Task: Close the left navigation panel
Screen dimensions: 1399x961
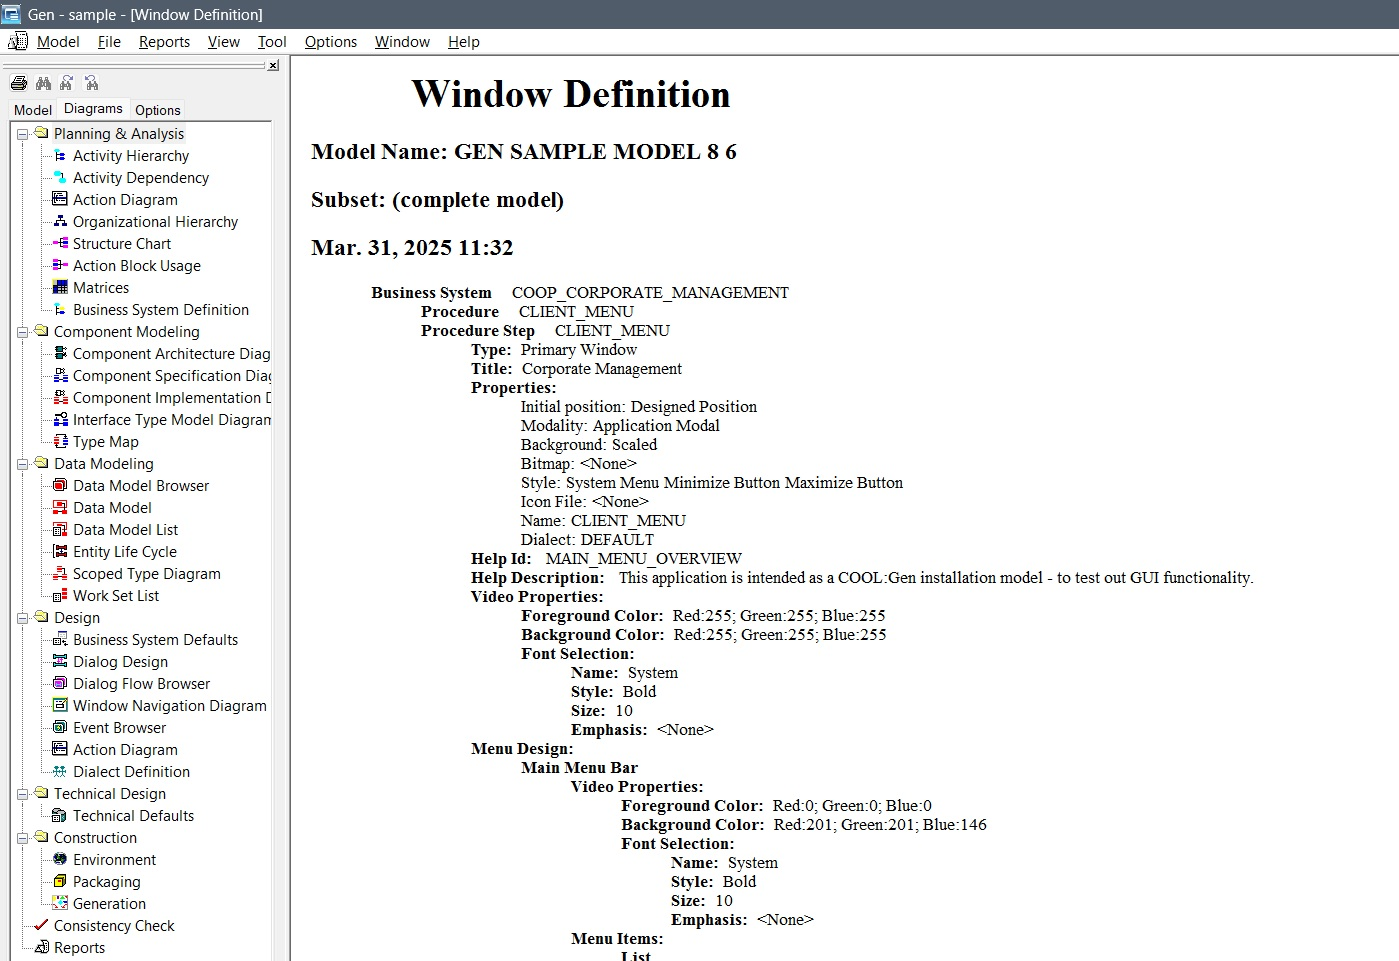Action: click(273, 66)
